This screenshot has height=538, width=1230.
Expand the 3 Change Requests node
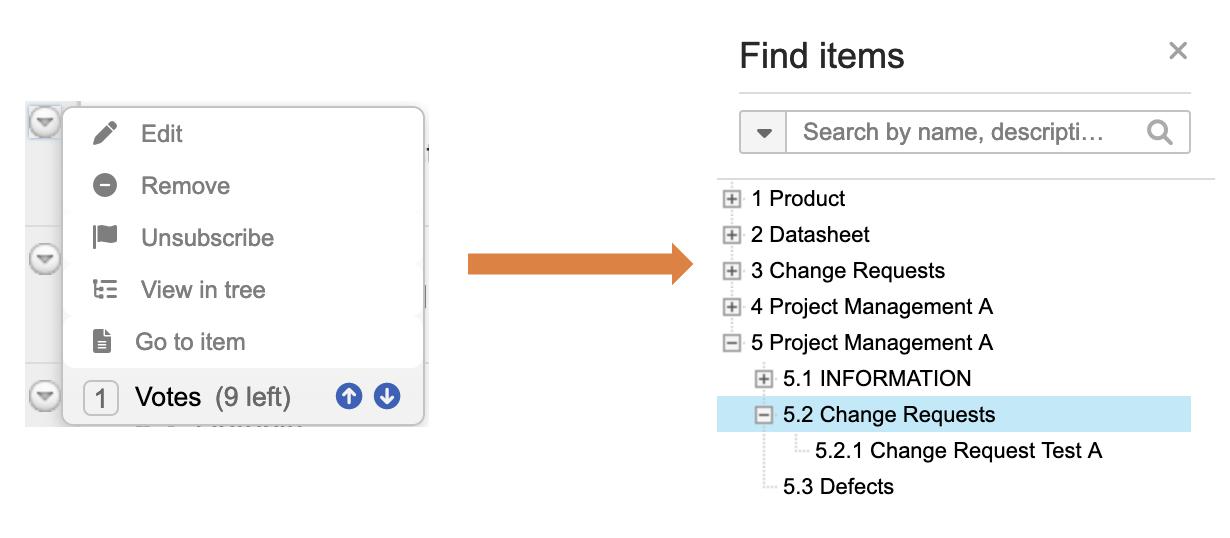(x=732, y=271)
